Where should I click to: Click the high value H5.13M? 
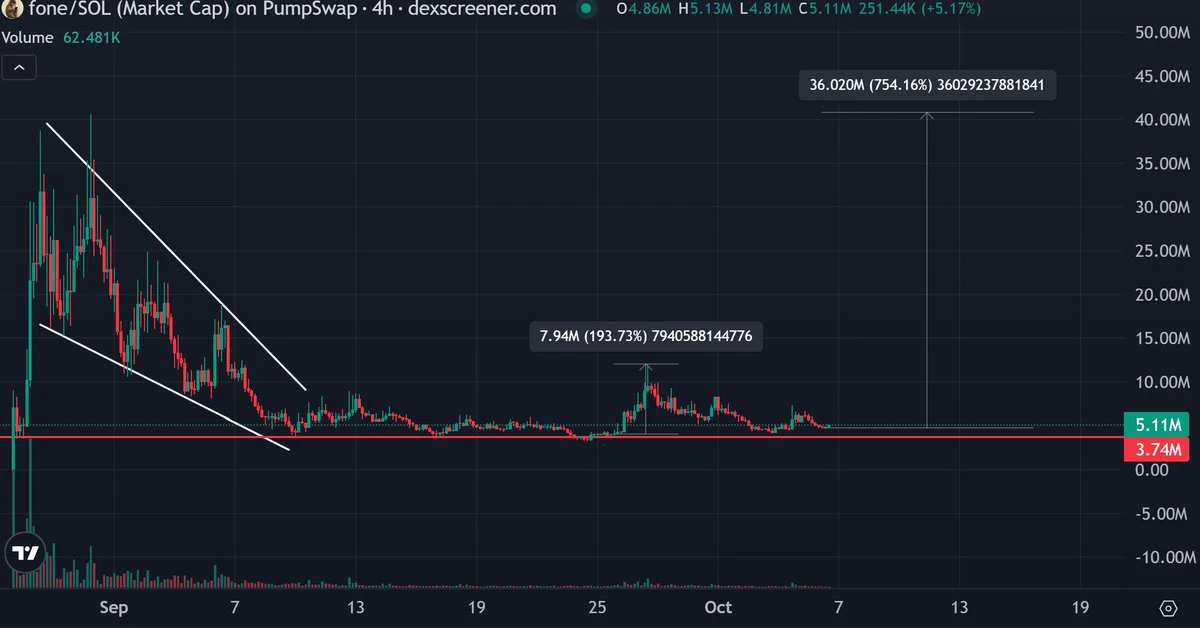click(704, 9)
